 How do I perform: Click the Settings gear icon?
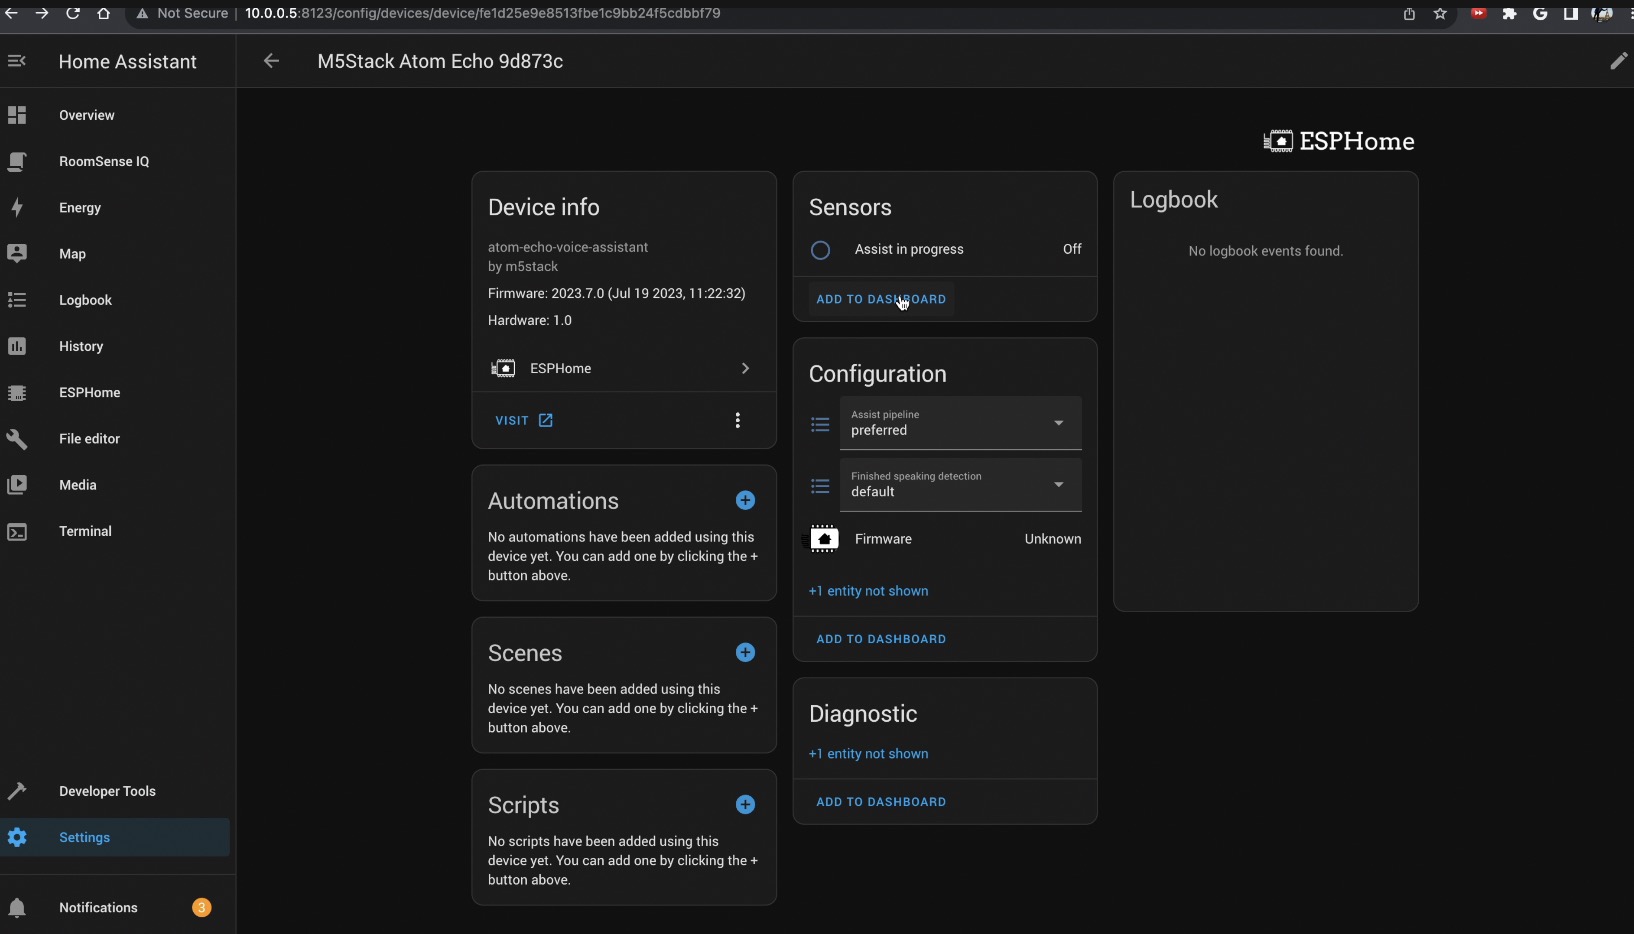pos(17,837)
